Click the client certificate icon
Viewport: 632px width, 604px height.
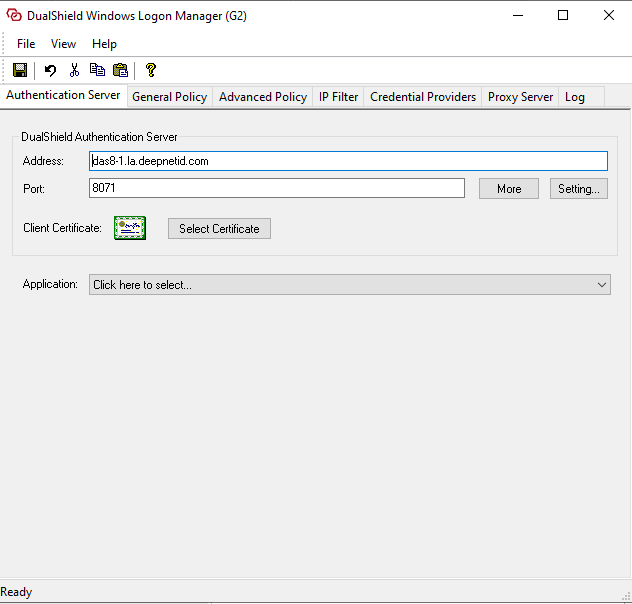pyautogui.click(x=129, y=228)
